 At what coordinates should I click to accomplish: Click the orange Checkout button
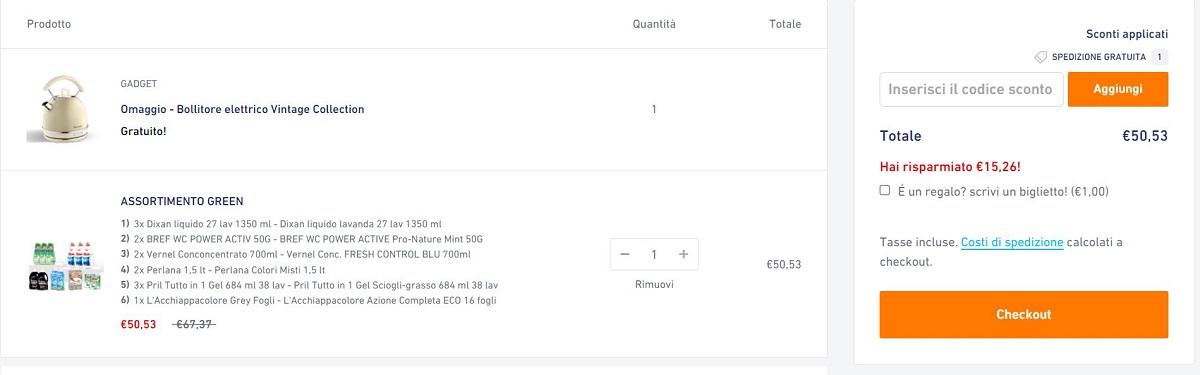click(x=1024, y=314)
